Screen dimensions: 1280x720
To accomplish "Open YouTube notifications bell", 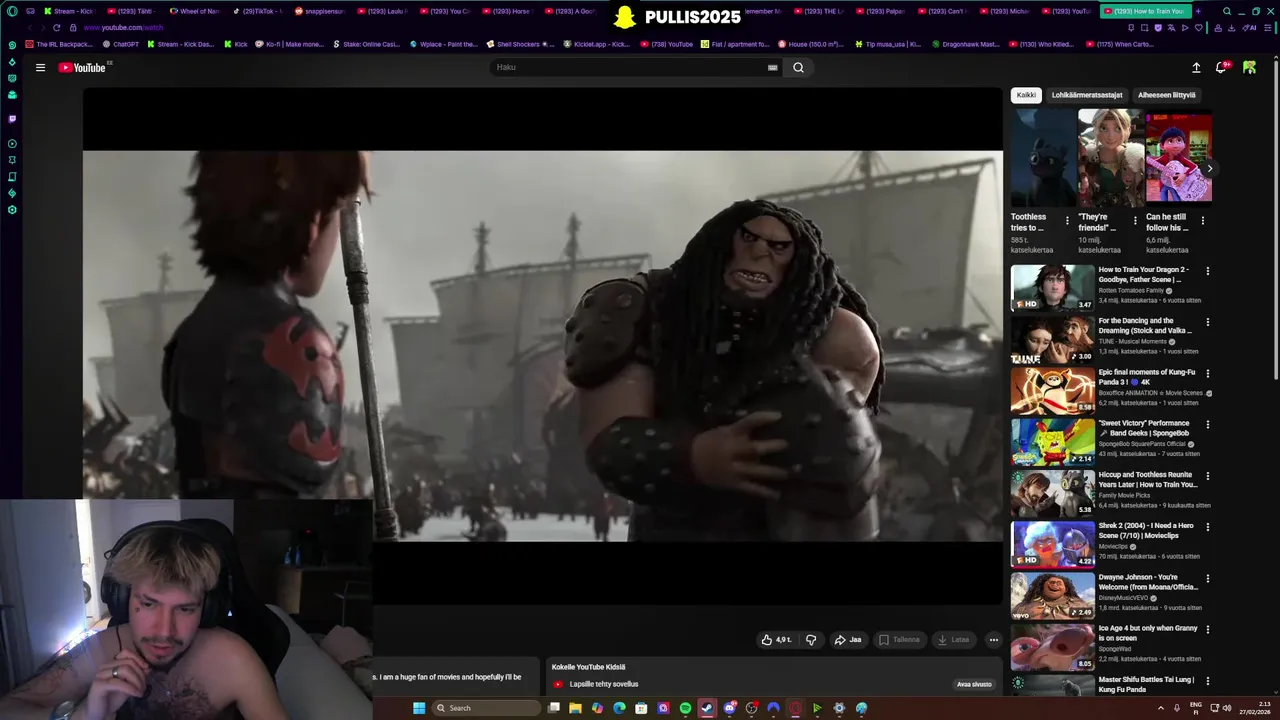I will click(x=1221, y=68).
